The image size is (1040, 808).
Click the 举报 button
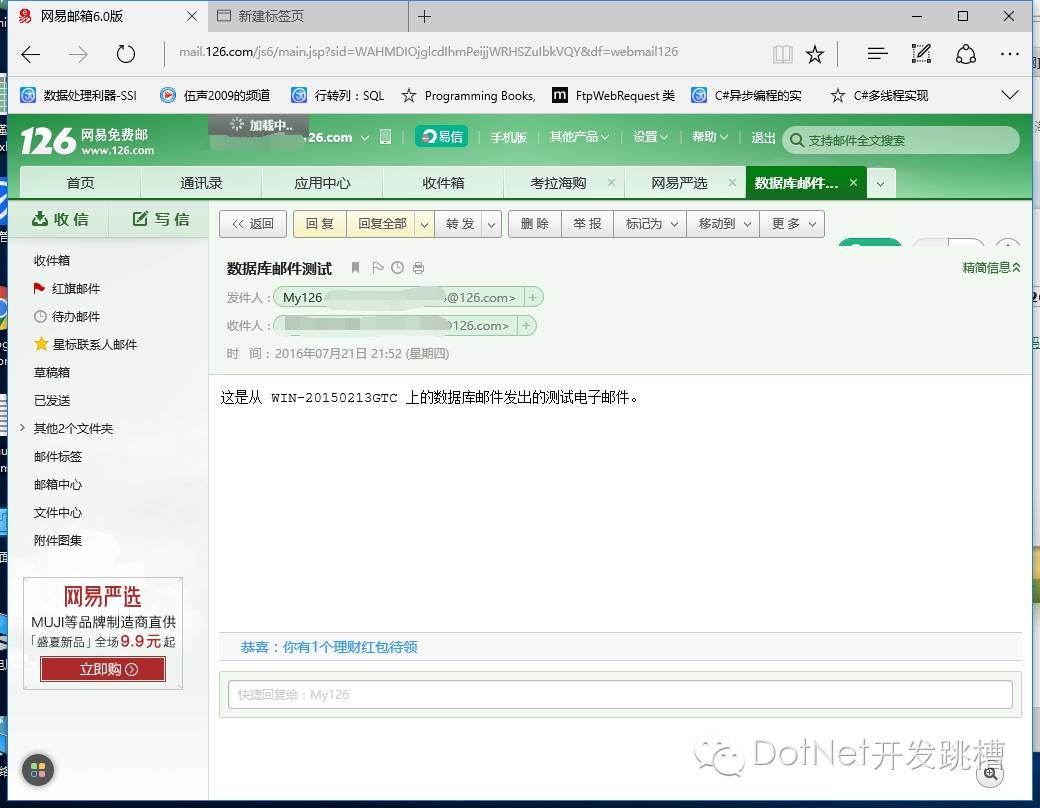click(x=587, y=224)
